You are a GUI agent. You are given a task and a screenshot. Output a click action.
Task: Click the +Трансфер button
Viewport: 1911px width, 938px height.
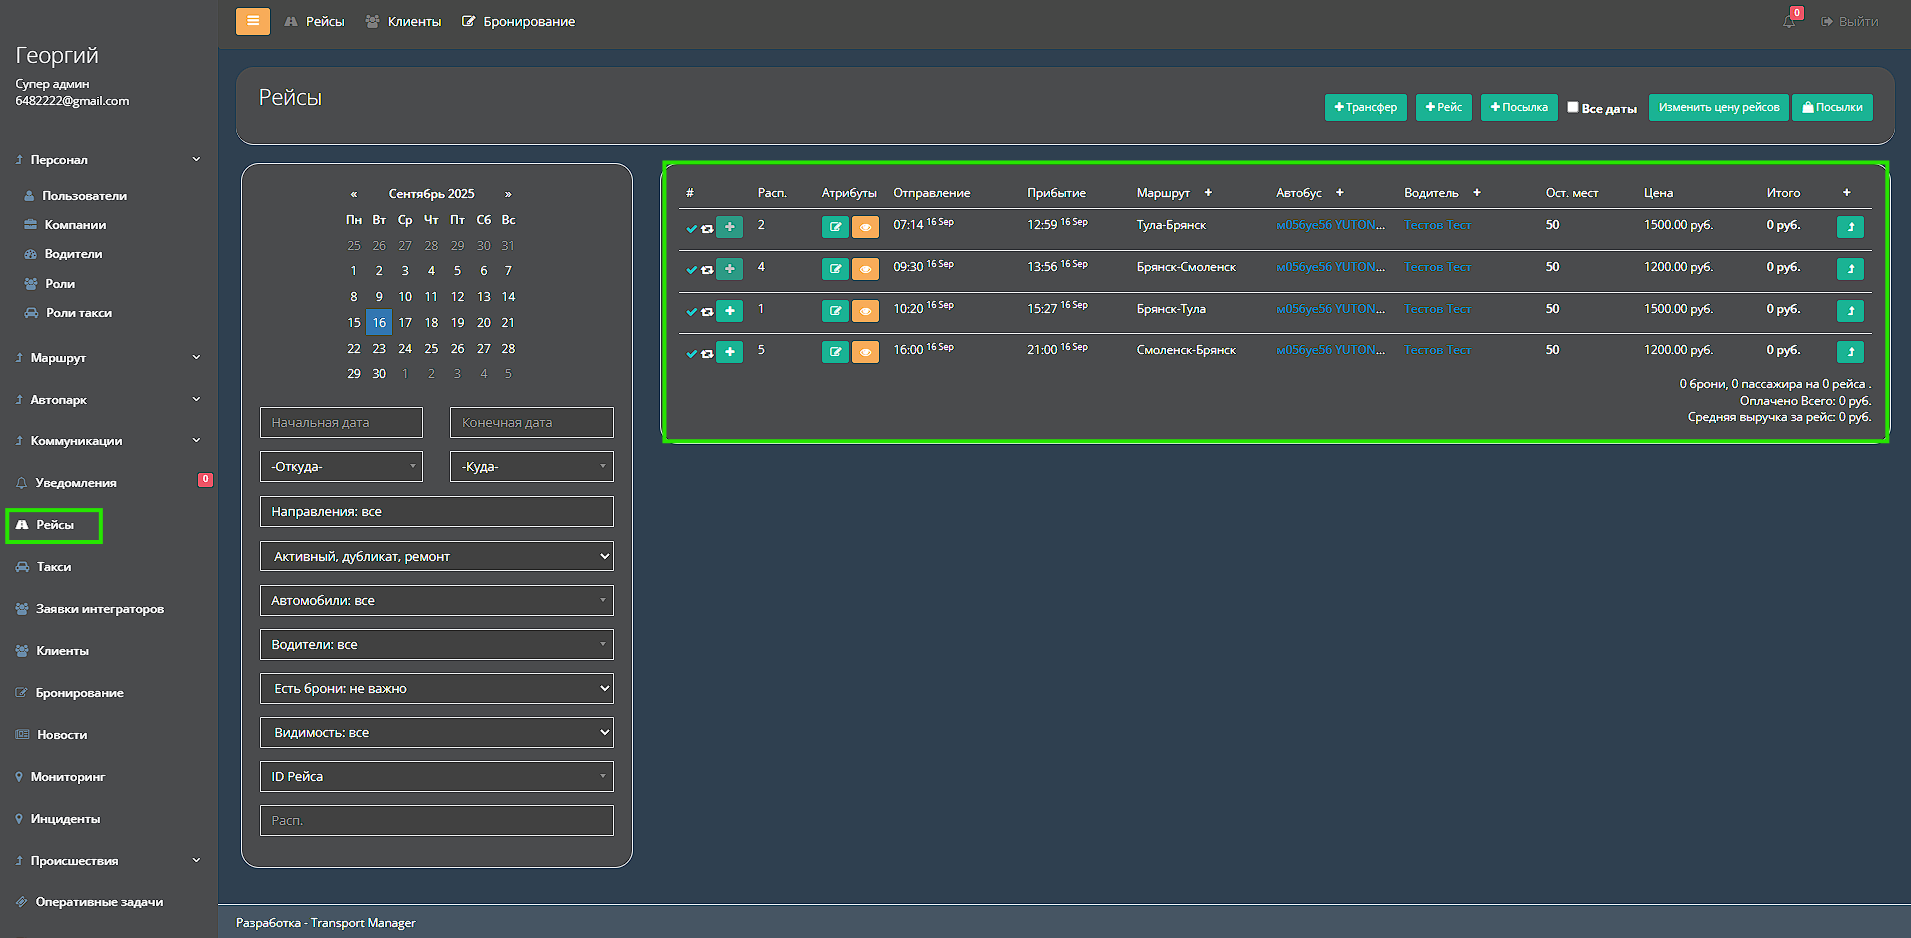click(1365, 107)
